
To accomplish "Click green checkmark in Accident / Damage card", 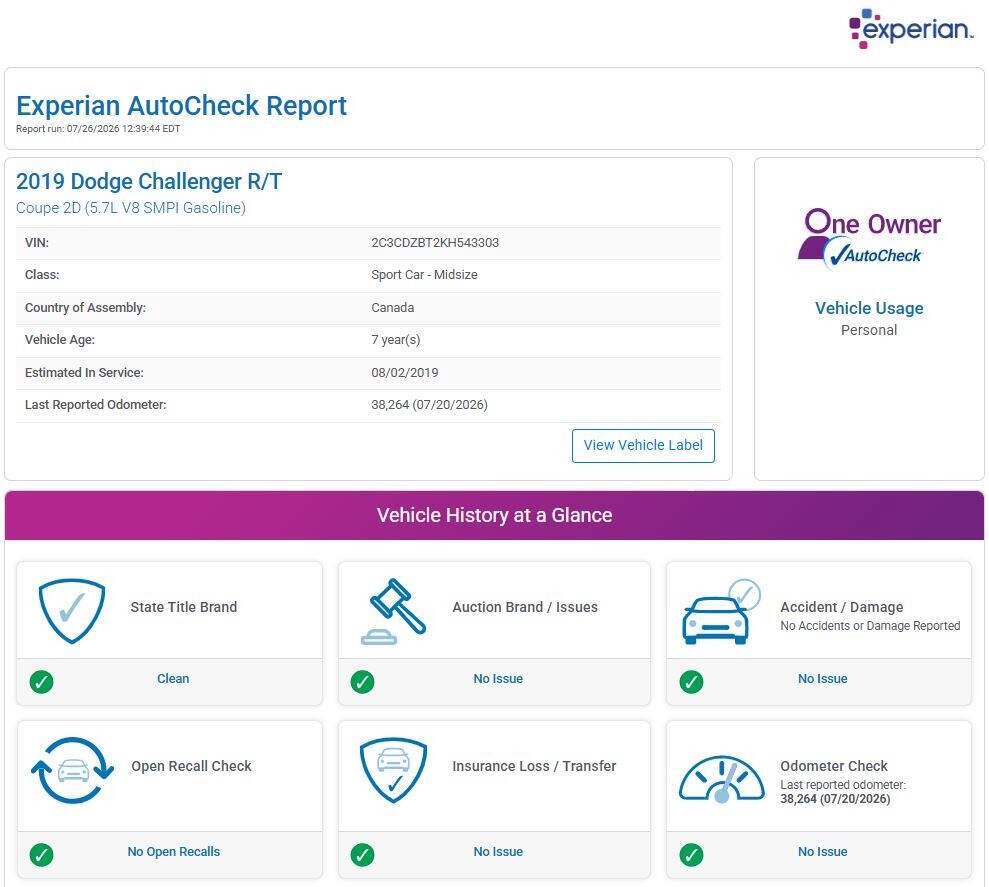I will [x=691, y=681].
